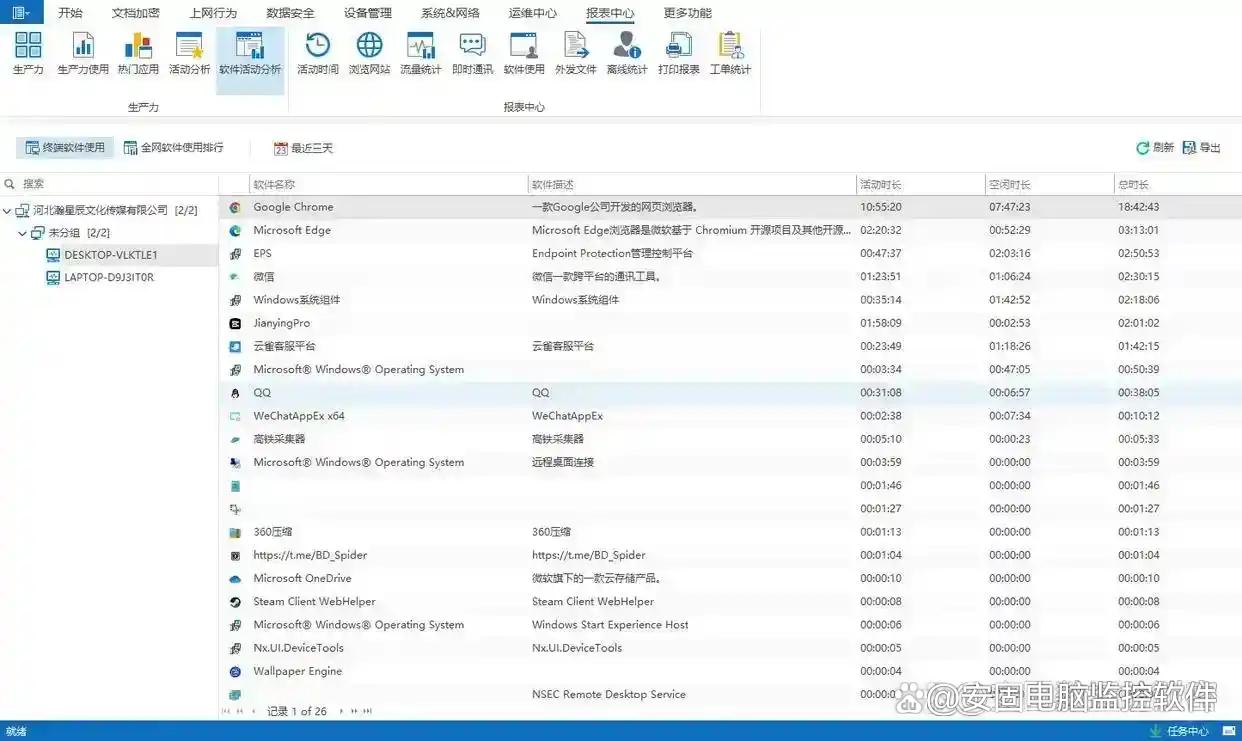The width and height of the screenshot is (1242, 741).
Task: Collapse the 河北瀚星辰文化传媒有限公司 tree node
Action: [x=8, y=211]
